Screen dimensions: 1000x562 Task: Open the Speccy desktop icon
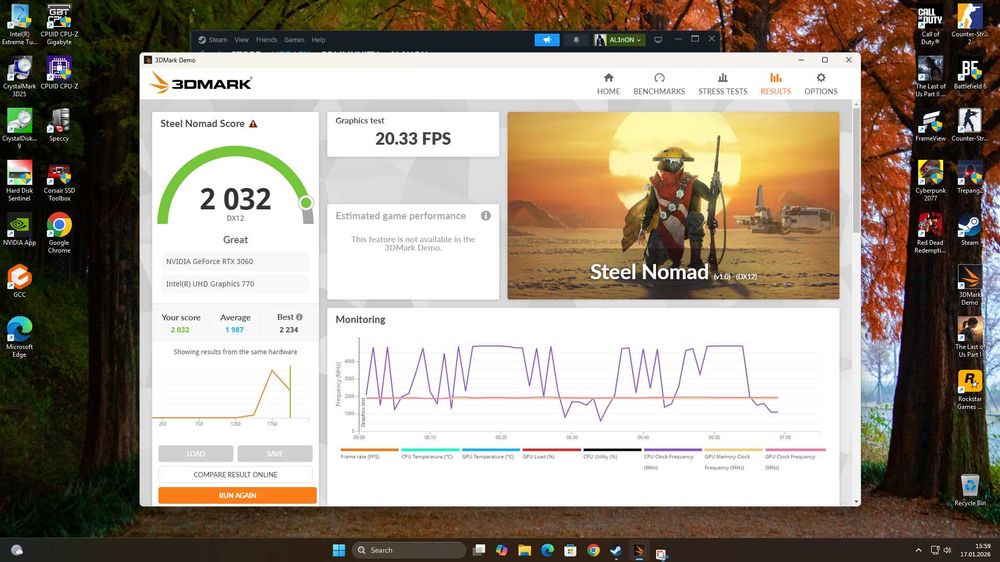tap(59, 124)
